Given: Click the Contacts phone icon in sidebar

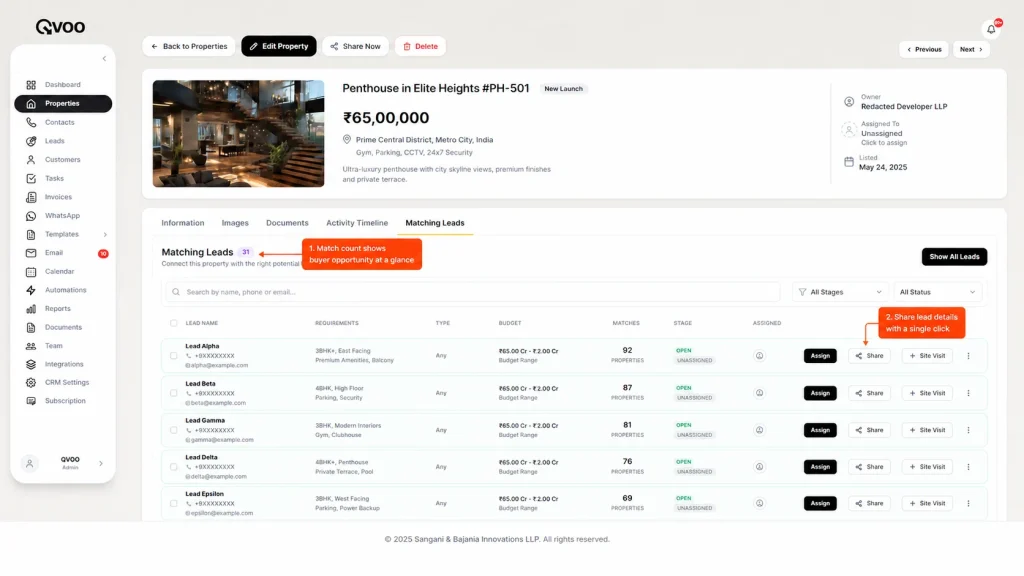Looking at the screenshot, I should pyautogui.click(x=31, y=122).
